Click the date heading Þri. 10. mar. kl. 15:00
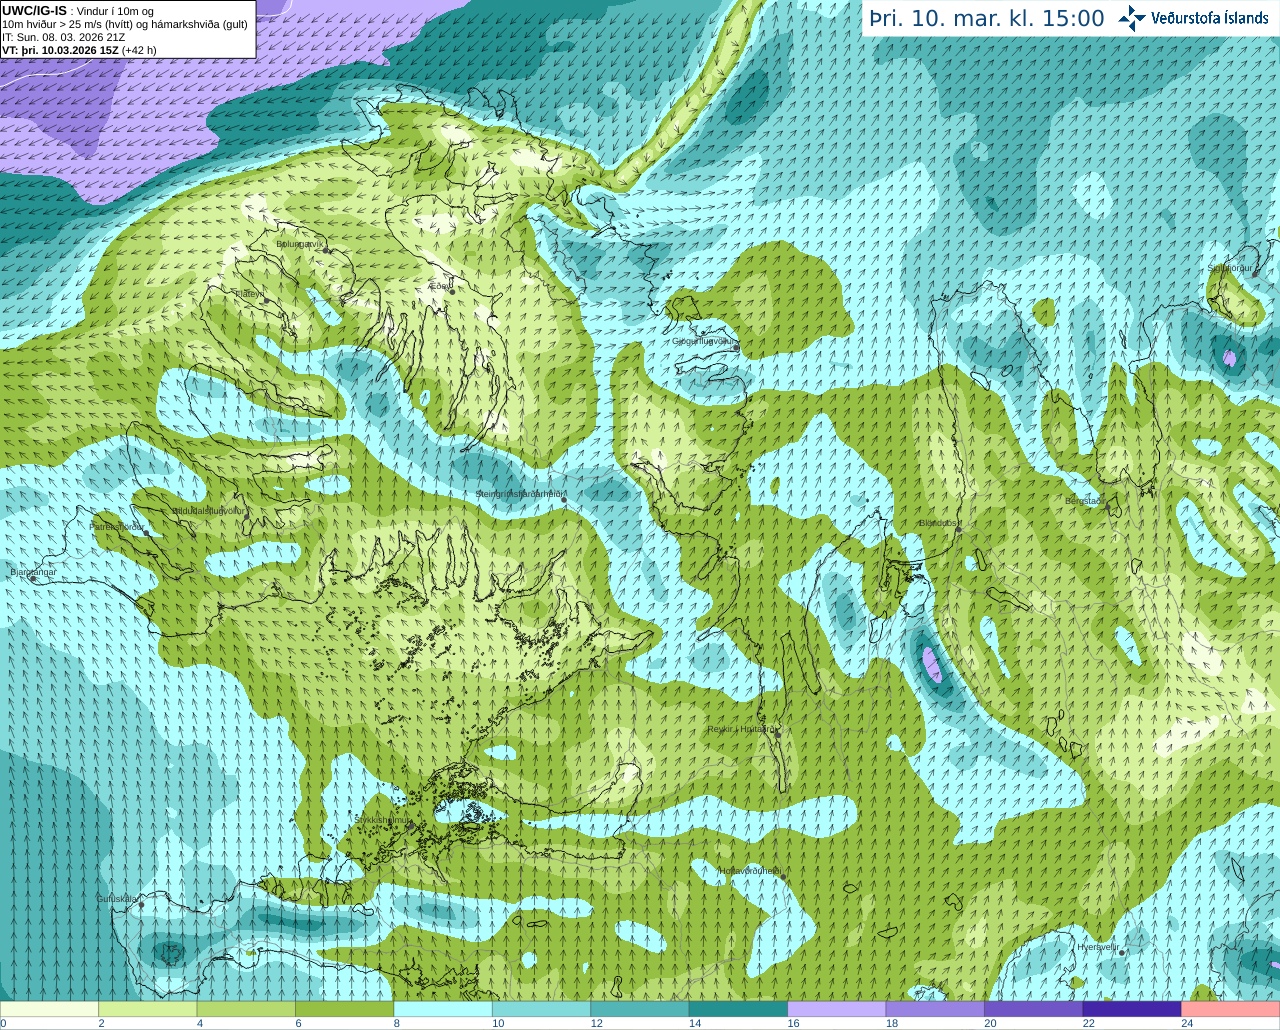This screenshot has width=1280, height=1030. [987, 19]
